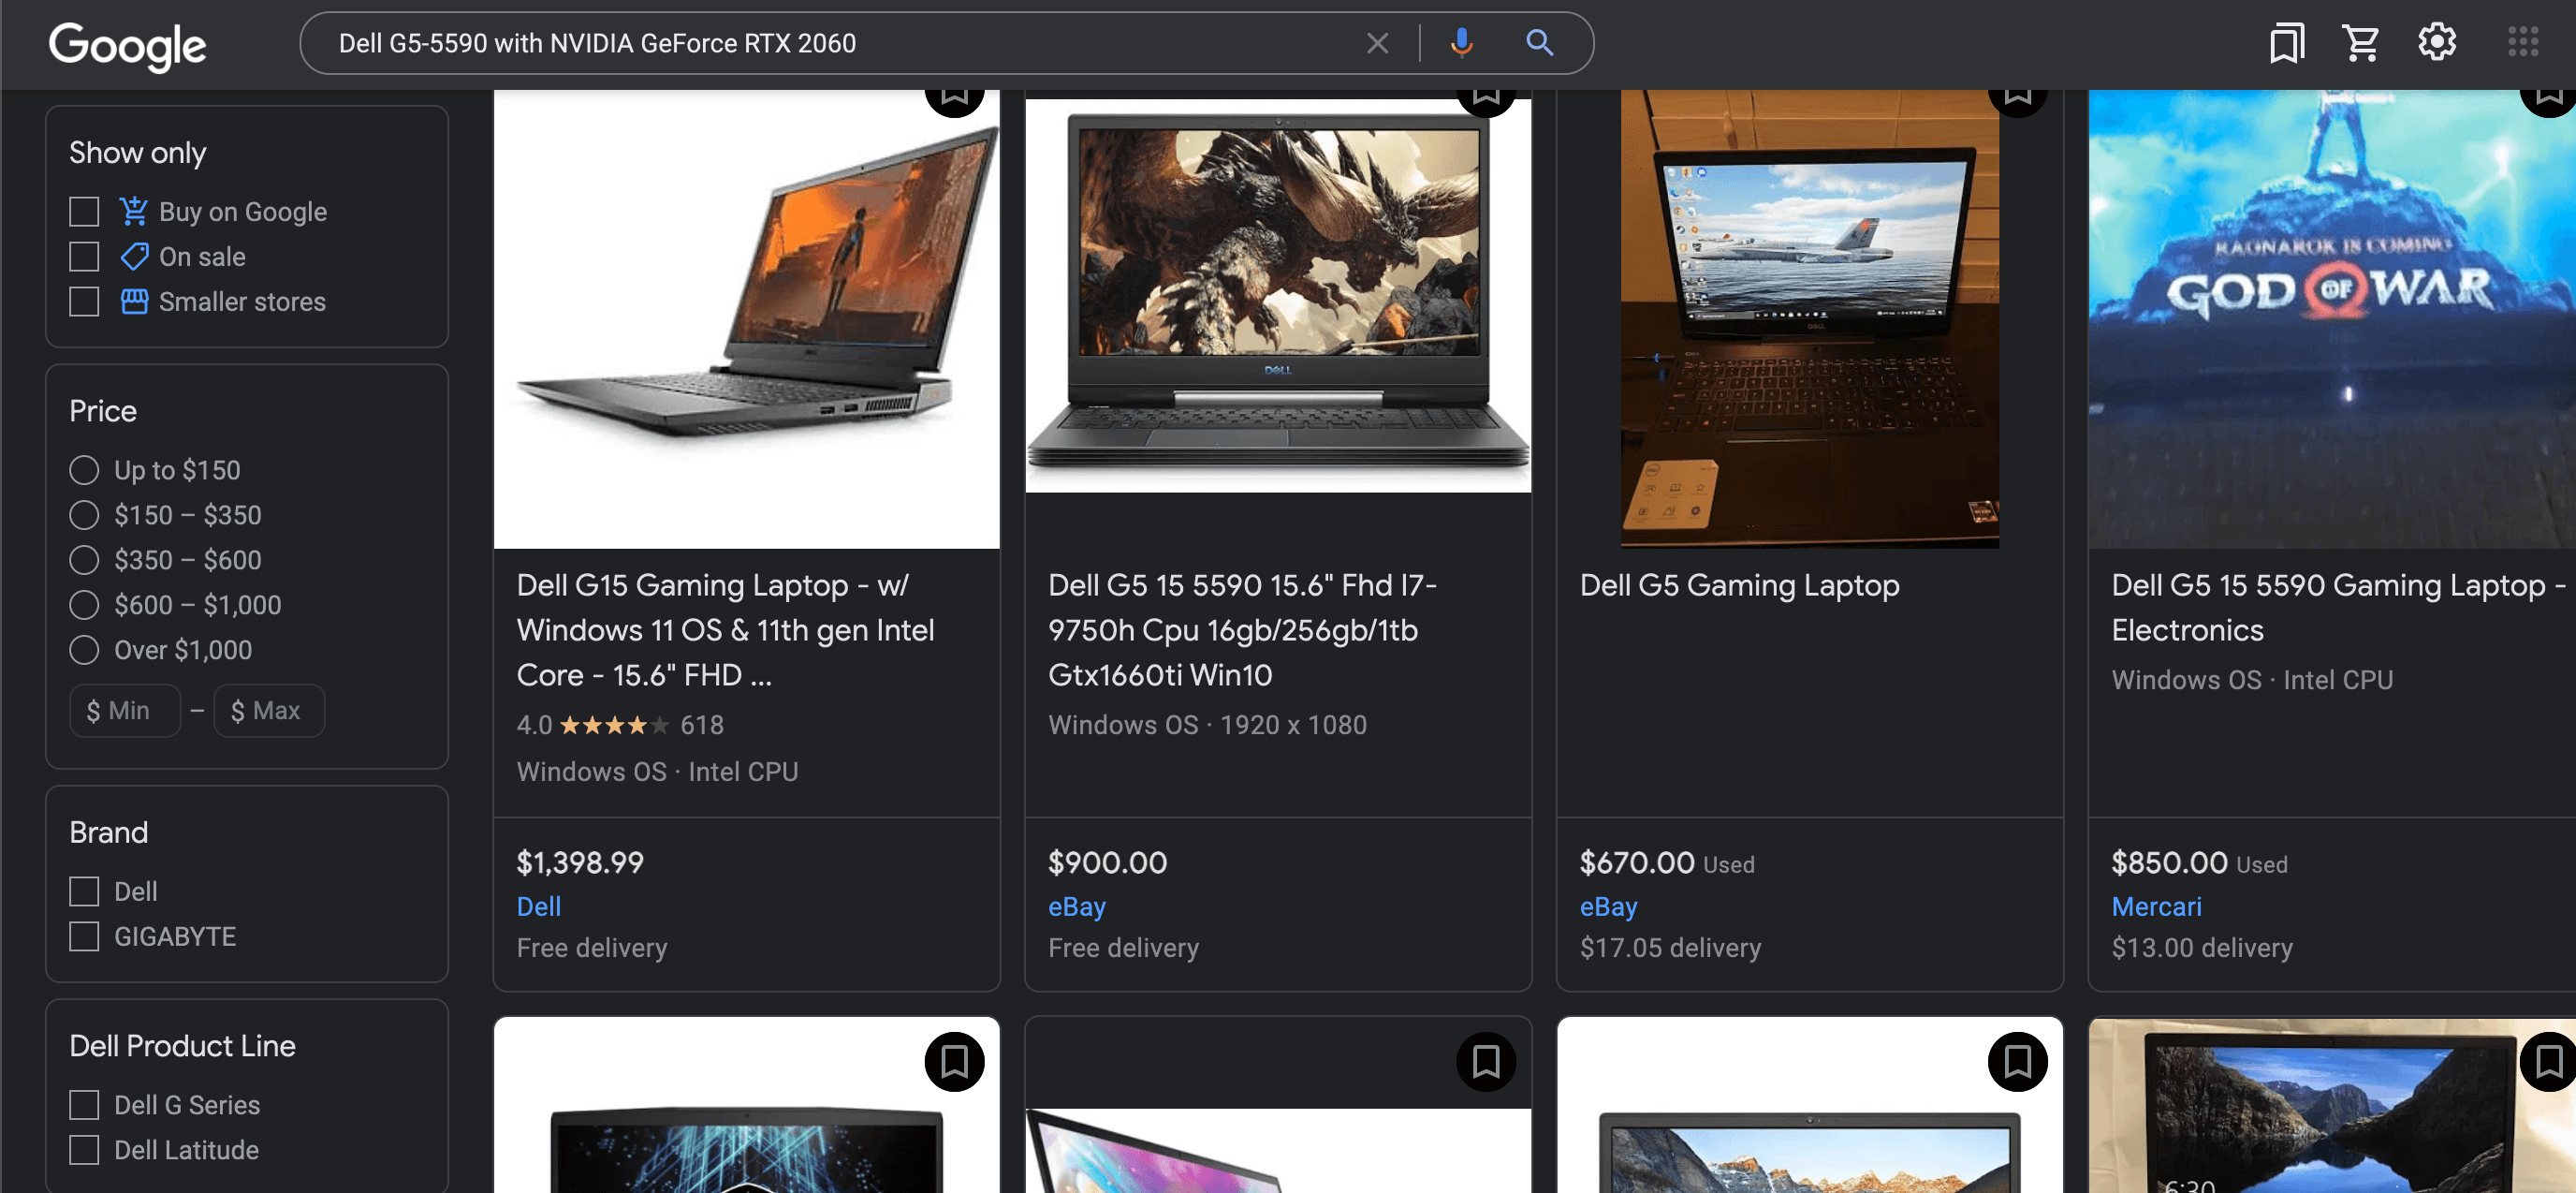
Task: Click the Dell G Series product line expander
Action: (x=85, y=1104)
